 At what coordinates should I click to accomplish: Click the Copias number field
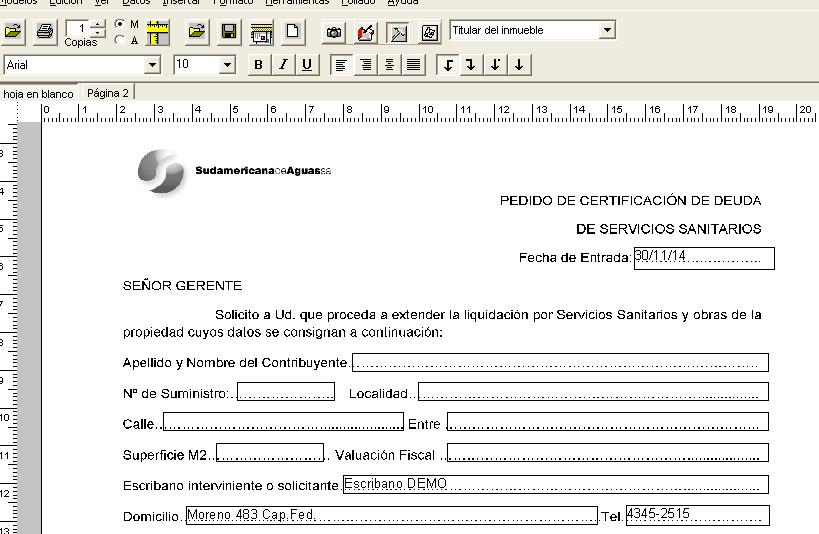(x=78, y=28)
